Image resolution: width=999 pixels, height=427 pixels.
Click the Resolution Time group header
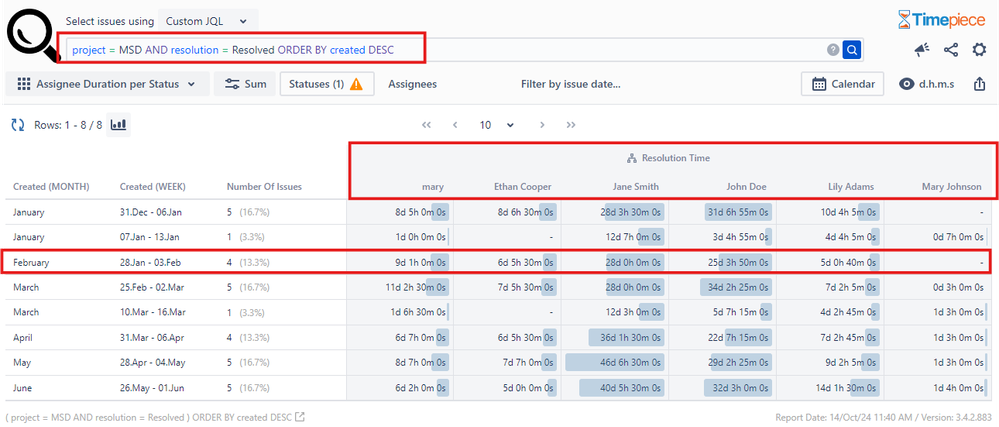(x=668, y=158)
